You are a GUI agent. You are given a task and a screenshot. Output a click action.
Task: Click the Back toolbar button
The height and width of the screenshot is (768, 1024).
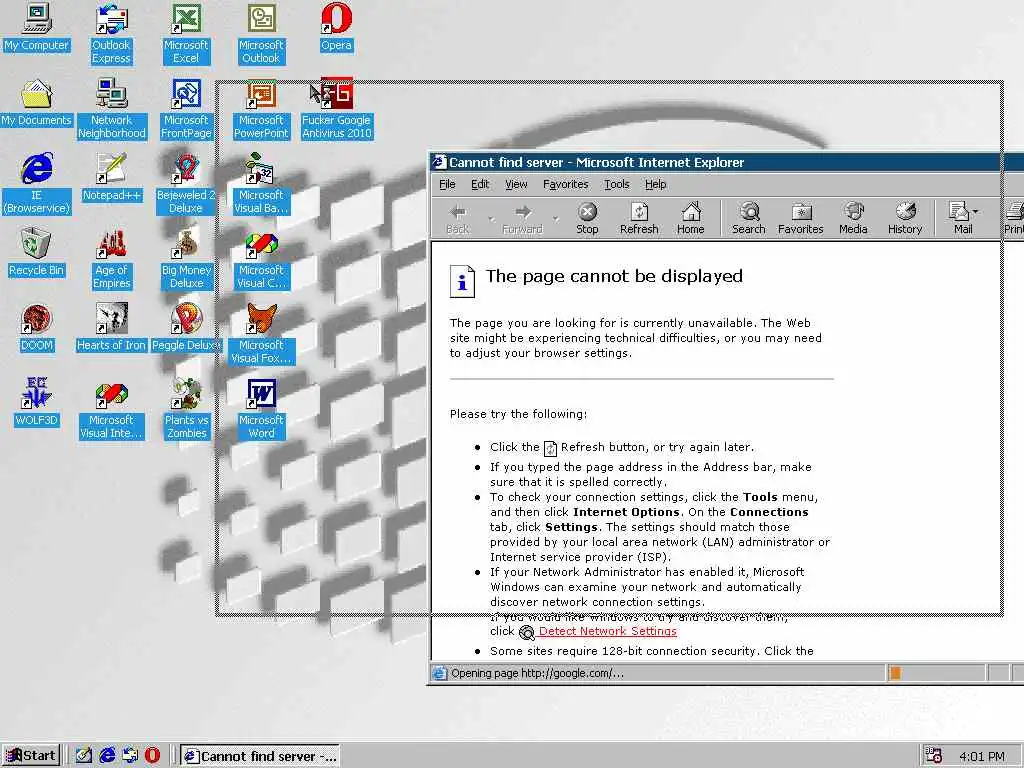pos(458,219)
